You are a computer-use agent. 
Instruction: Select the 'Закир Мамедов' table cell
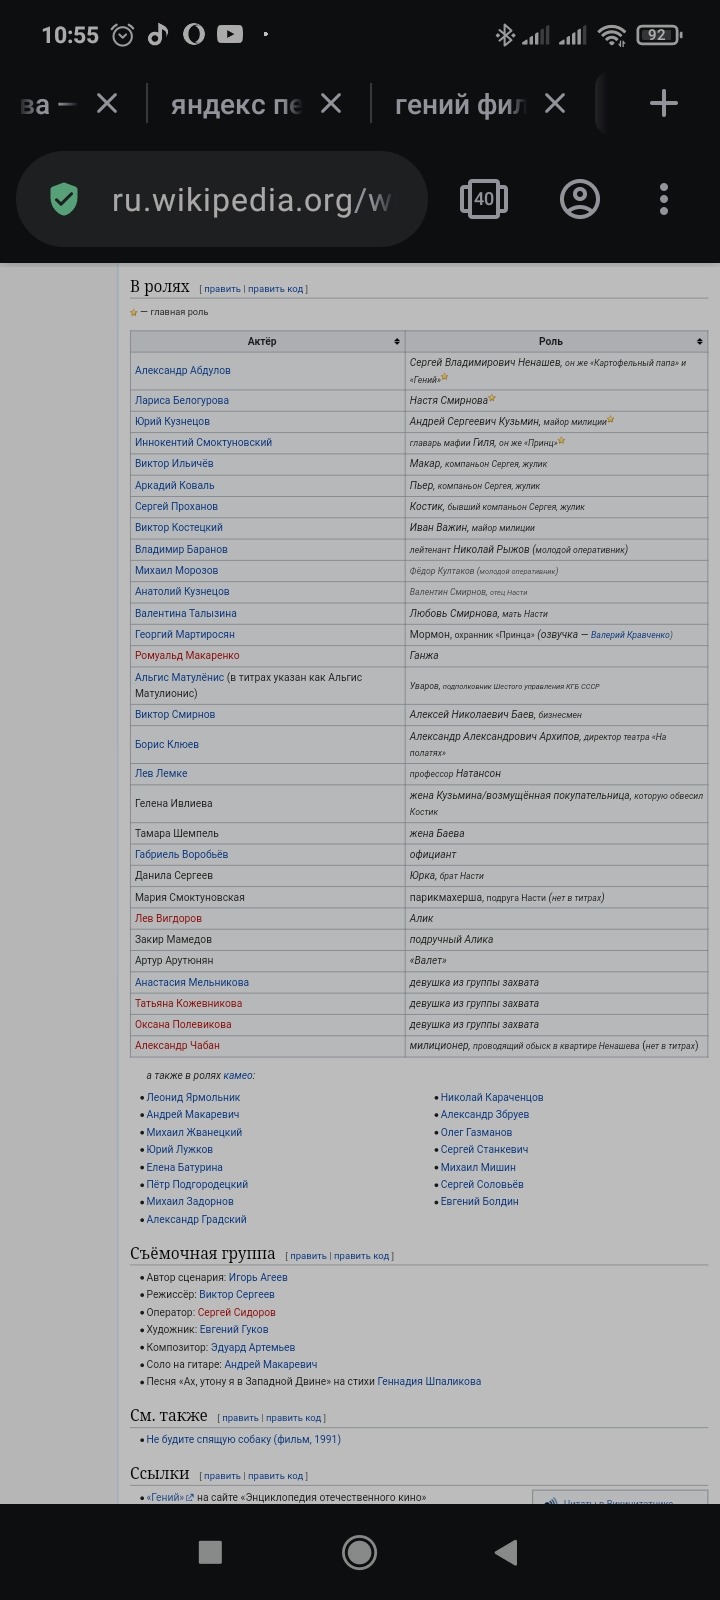click(267, 940)
